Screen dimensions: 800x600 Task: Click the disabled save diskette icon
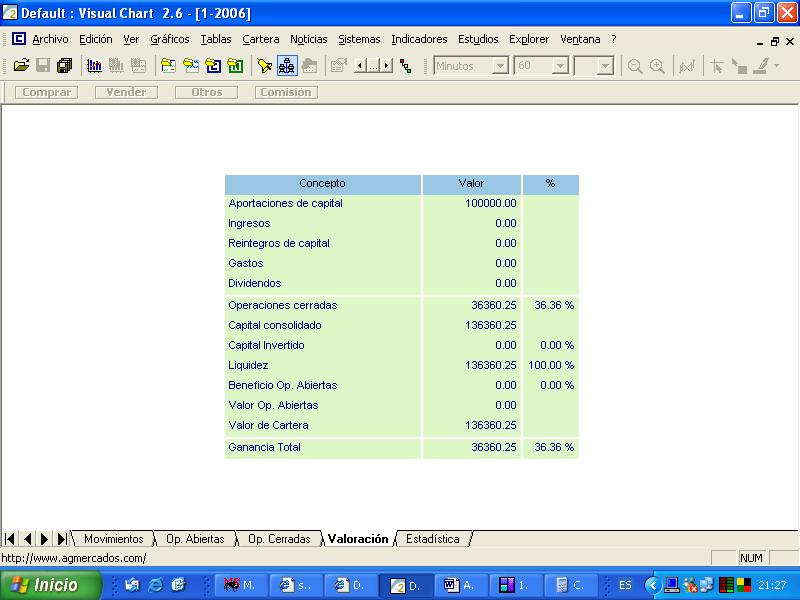(43, 66)
